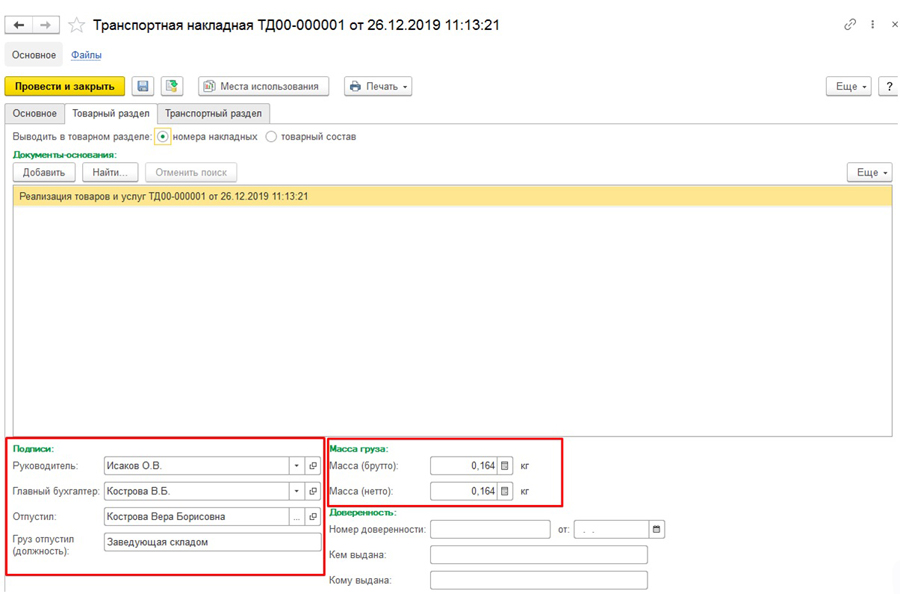
Task: Expand the Руководитель dropdown list
Action: click(x=296, y=466)
